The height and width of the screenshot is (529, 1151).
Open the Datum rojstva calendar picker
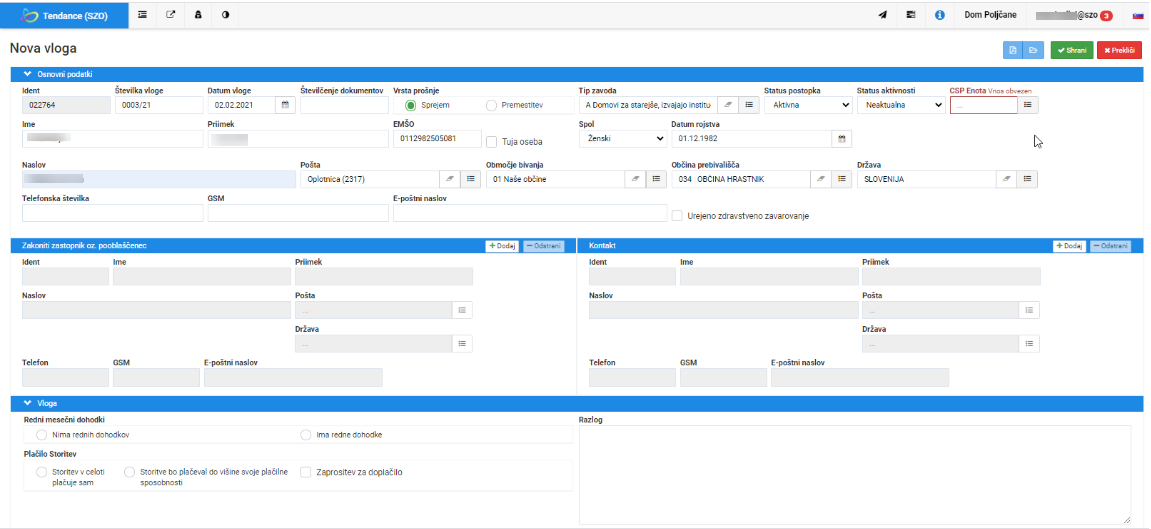[842, 139]
